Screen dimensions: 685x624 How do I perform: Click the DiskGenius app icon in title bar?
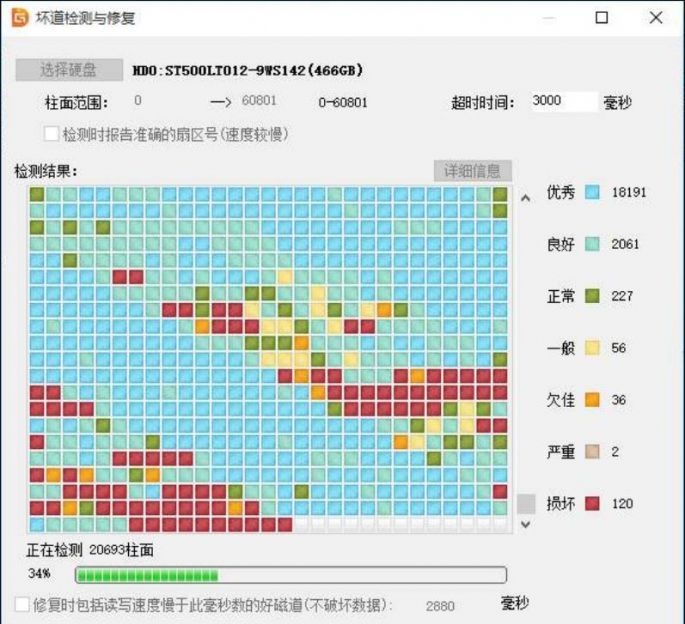[x=20, y=18]
